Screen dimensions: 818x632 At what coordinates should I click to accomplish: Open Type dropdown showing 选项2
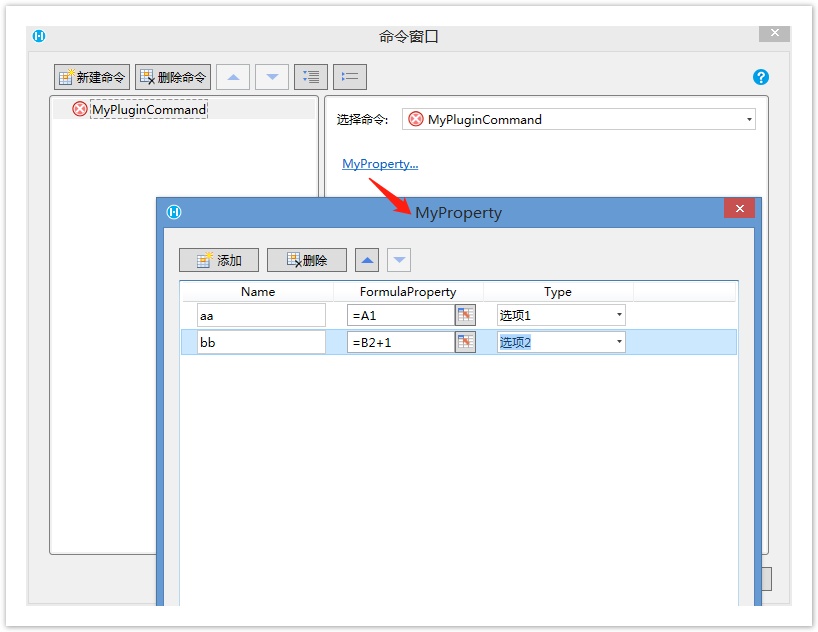tap(619, 342)
